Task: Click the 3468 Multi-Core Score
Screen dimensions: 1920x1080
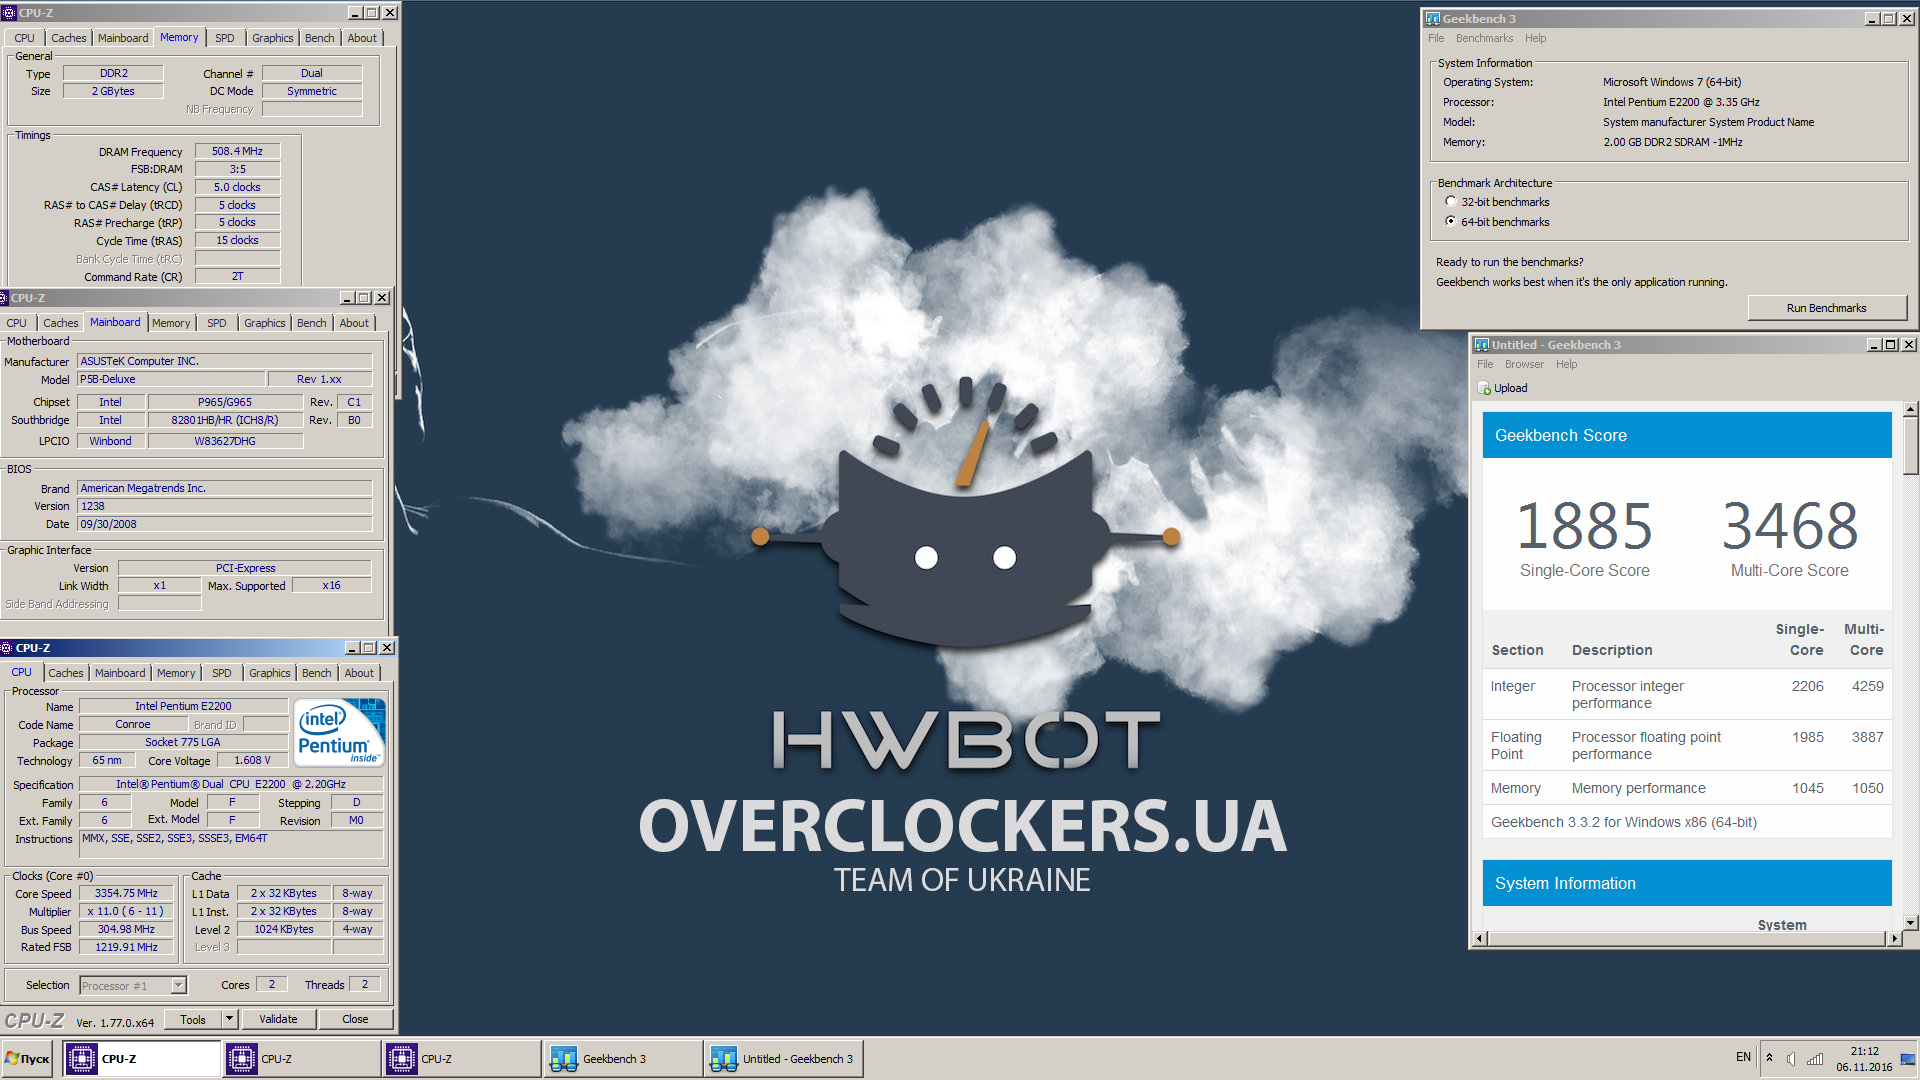Action: click(x=1789, y=526)
